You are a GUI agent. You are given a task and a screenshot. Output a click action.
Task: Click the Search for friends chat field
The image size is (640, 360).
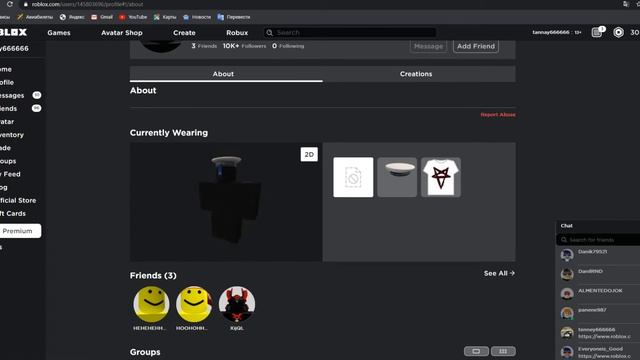[x=598, y=240]
